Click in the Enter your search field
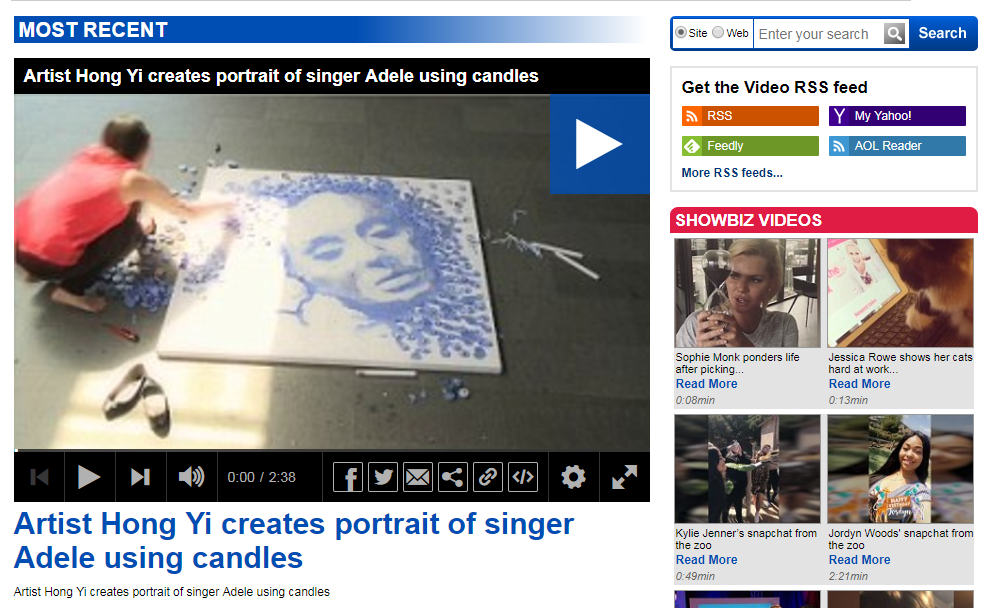Screen dimensions: 990x608 818,33
